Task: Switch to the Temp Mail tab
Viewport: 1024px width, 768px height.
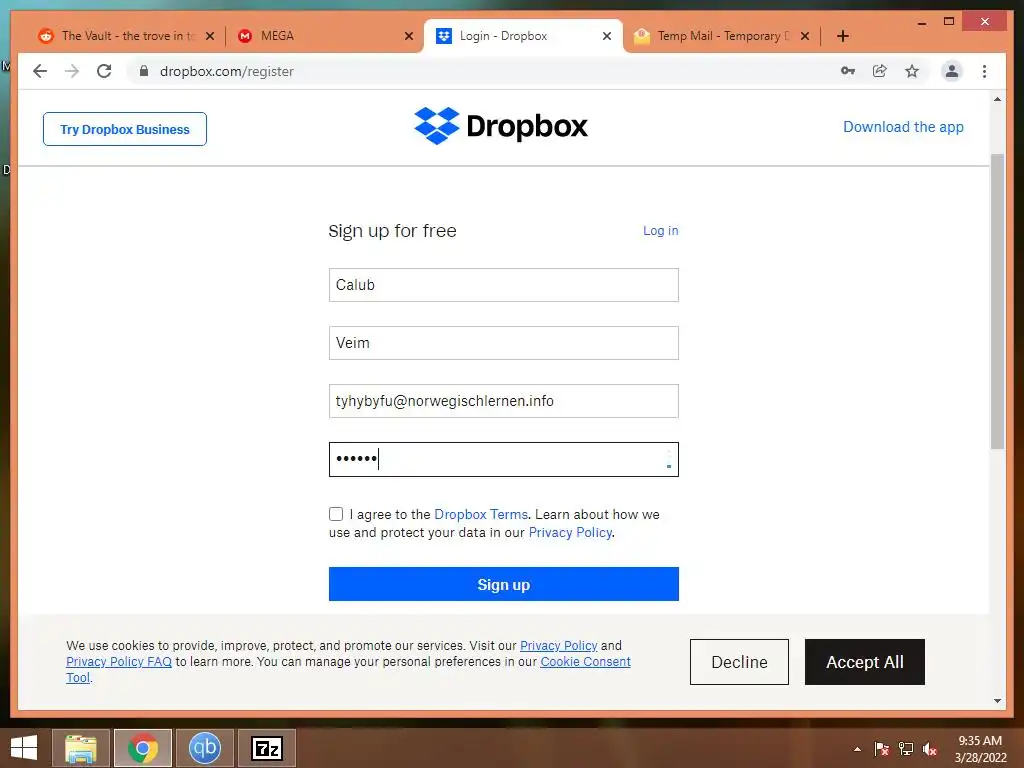Action: [721, 36]
